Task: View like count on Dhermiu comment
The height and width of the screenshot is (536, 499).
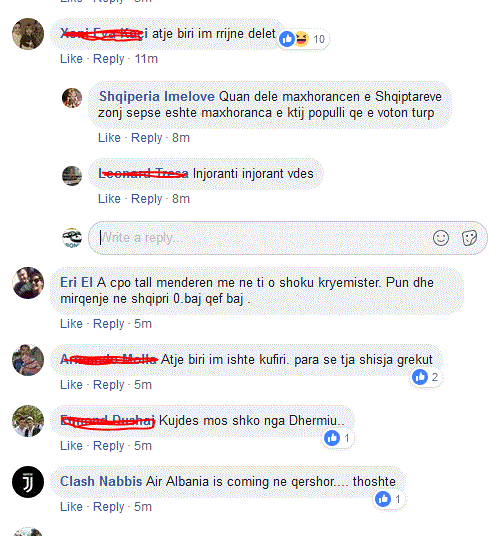Action: (x=337, y=438)
